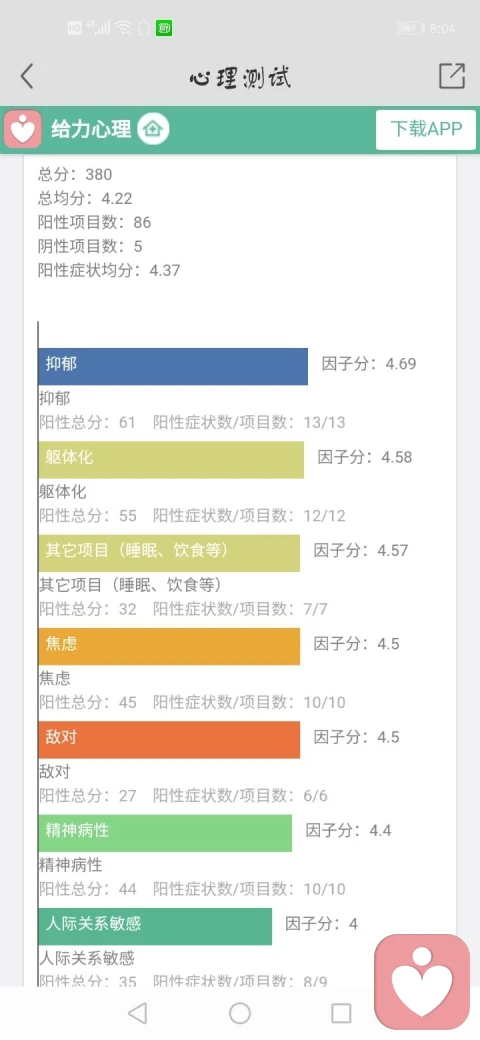
Task: Go to home via green house icon
Action: (154, 129)
